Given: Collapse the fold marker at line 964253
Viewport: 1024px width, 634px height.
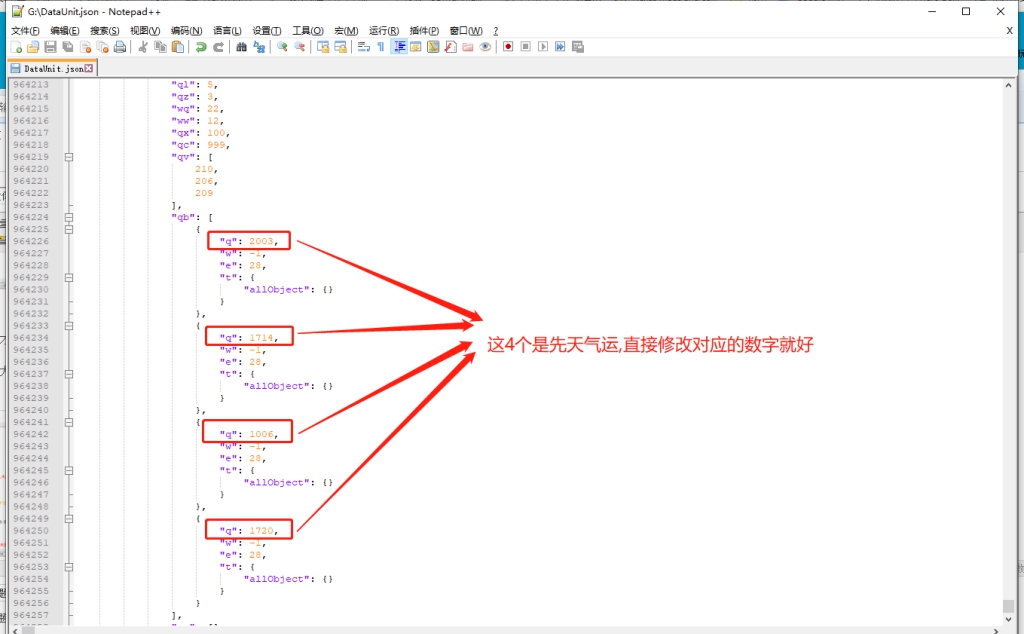Looking at the screenshot, I should (x=69, y=567).
